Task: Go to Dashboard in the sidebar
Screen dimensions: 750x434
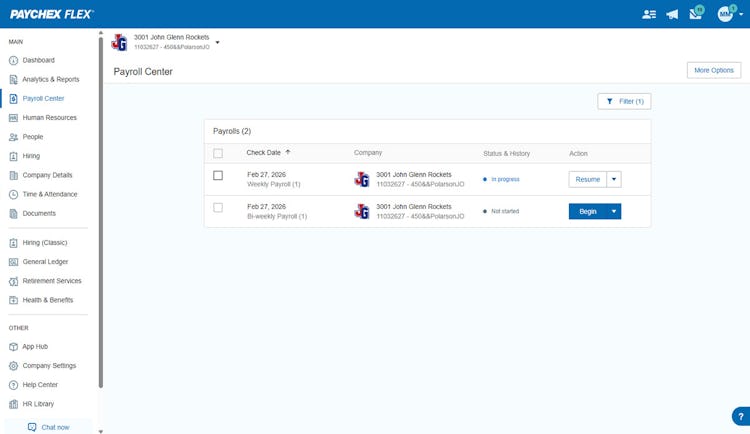Action: [38, 60]
